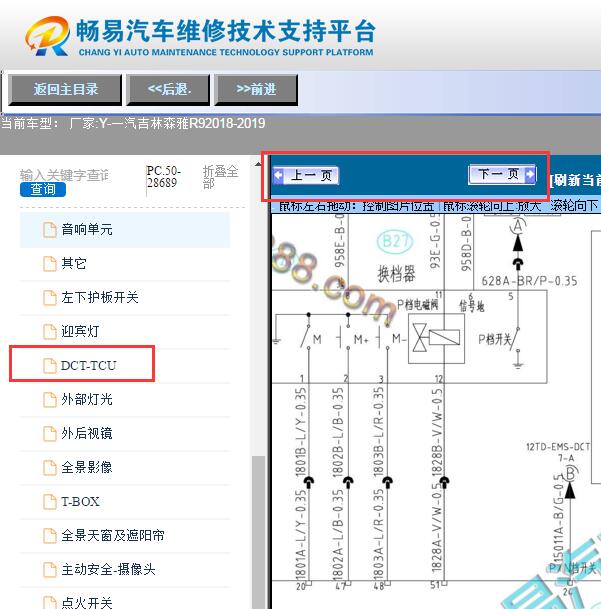Click document icon beside 主动安全-摄像头
The image size is (601, 609).
pyautogui.click(x=49, y=569)
